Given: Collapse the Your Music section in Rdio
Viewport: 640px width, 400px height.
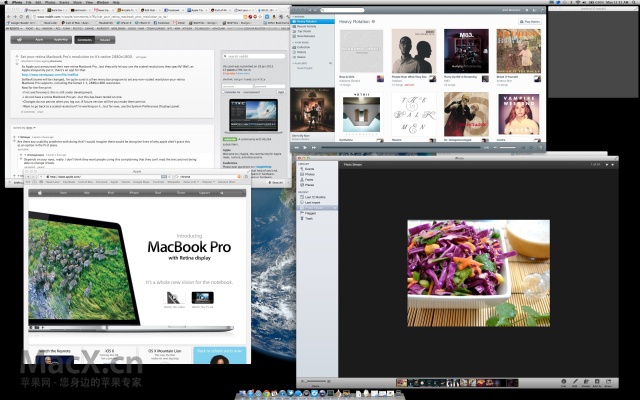Looking at the screenshot, I should point(293,42).
